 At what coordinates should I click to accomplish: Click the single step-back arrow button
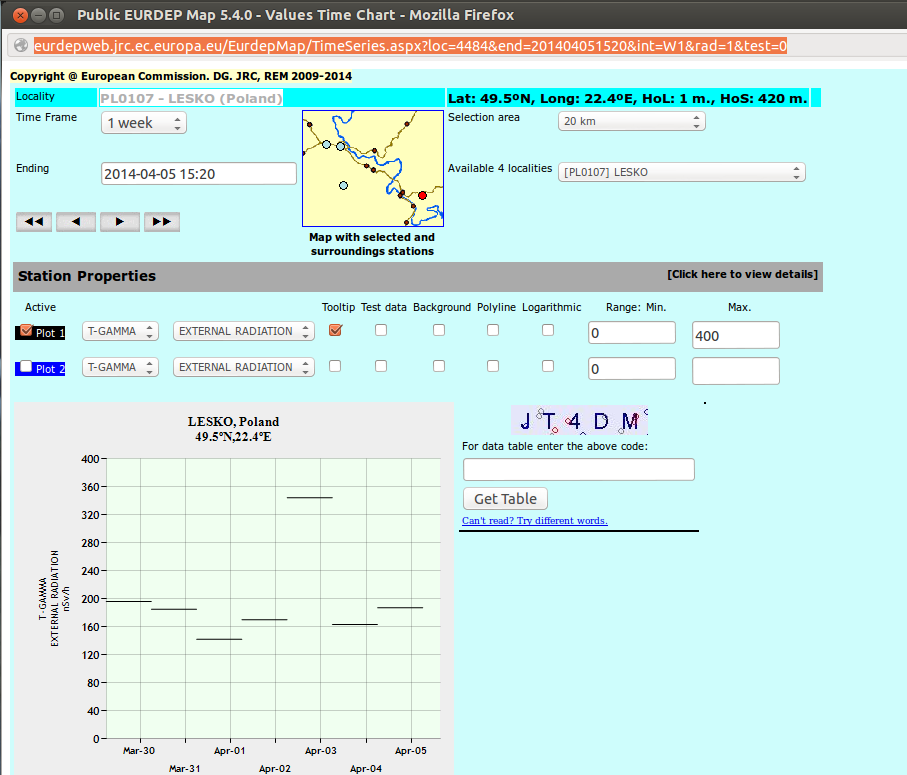(76, 222)
